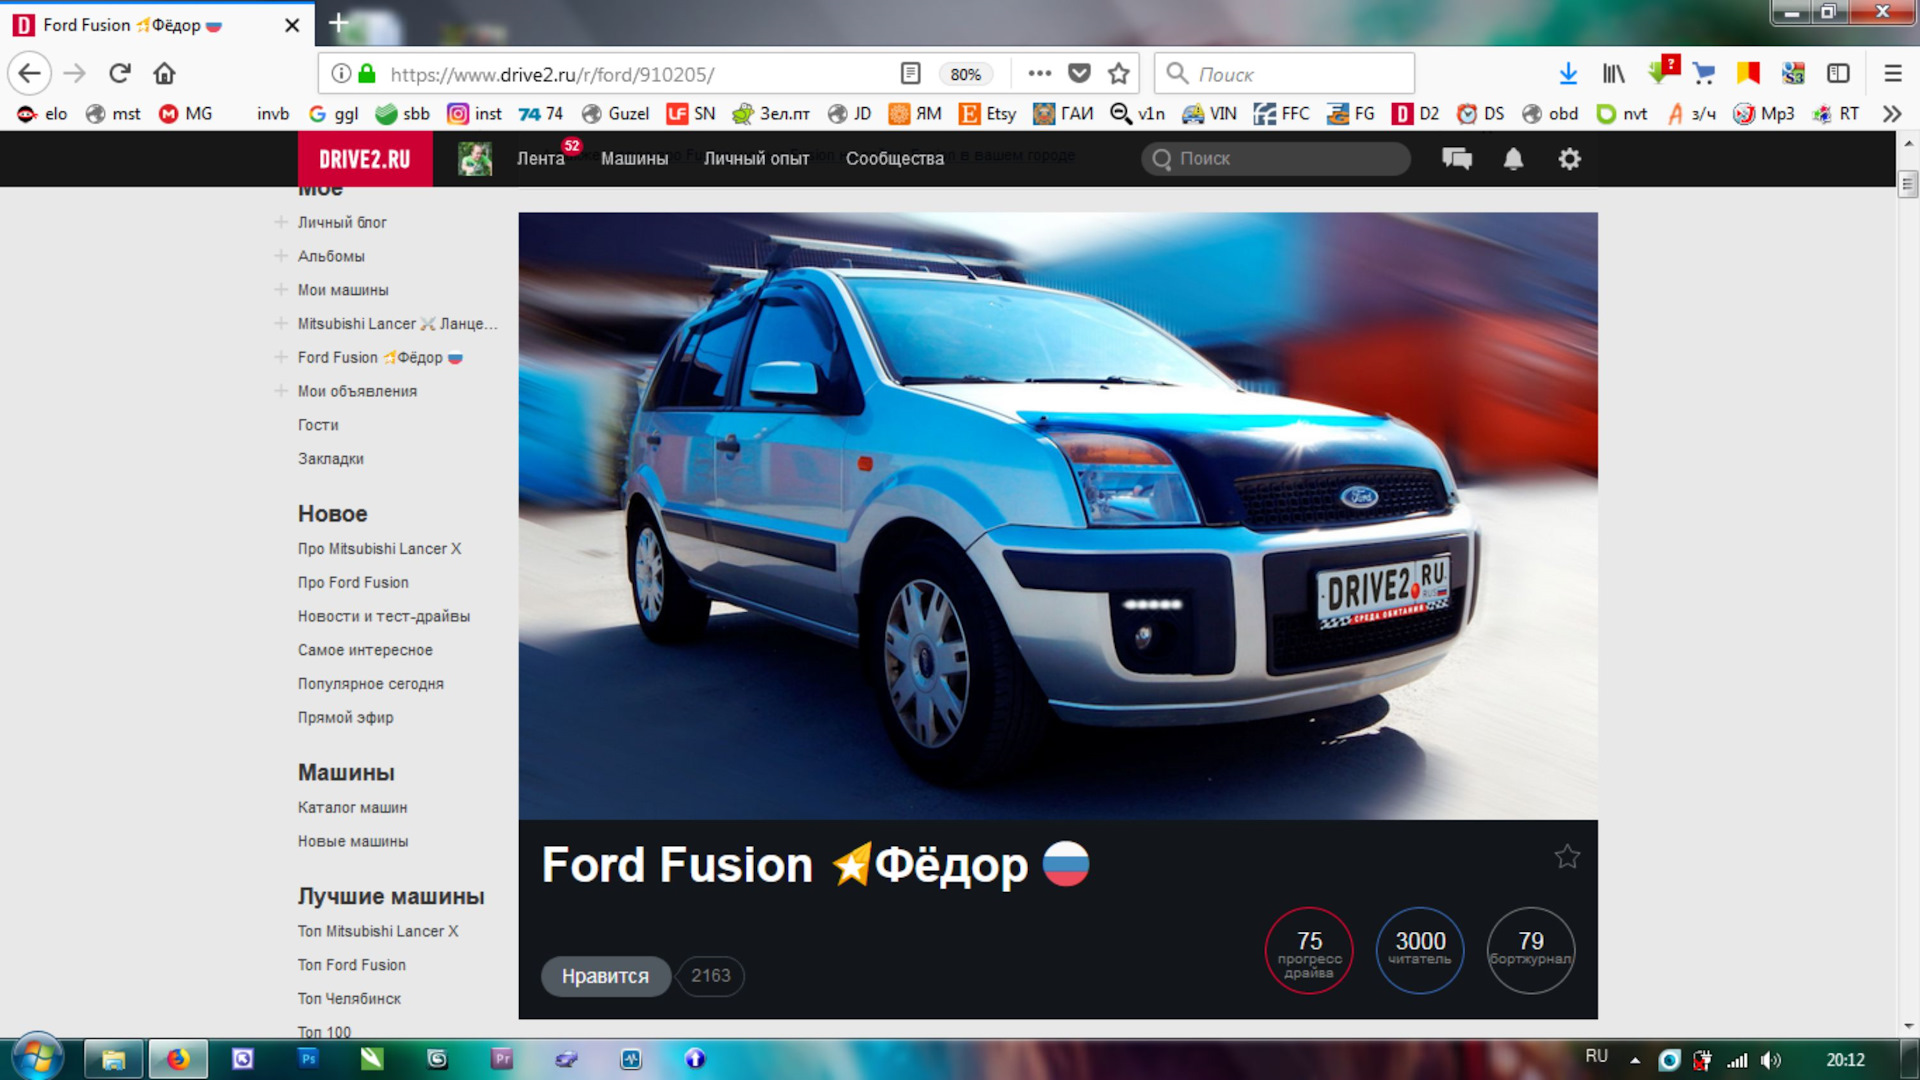Focus the DRIVE2 'Поиск' search field
1920x1080 pixels.
(1276, 158)
